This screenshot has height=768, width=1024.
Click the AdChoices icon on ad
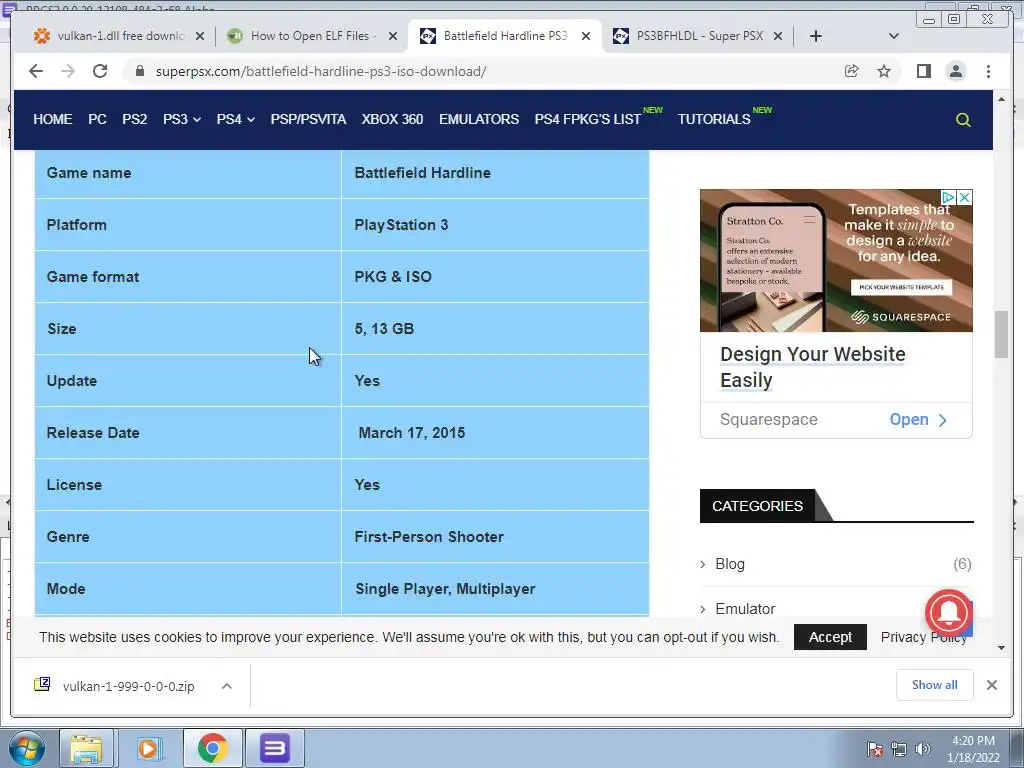(x=948, y=197)
